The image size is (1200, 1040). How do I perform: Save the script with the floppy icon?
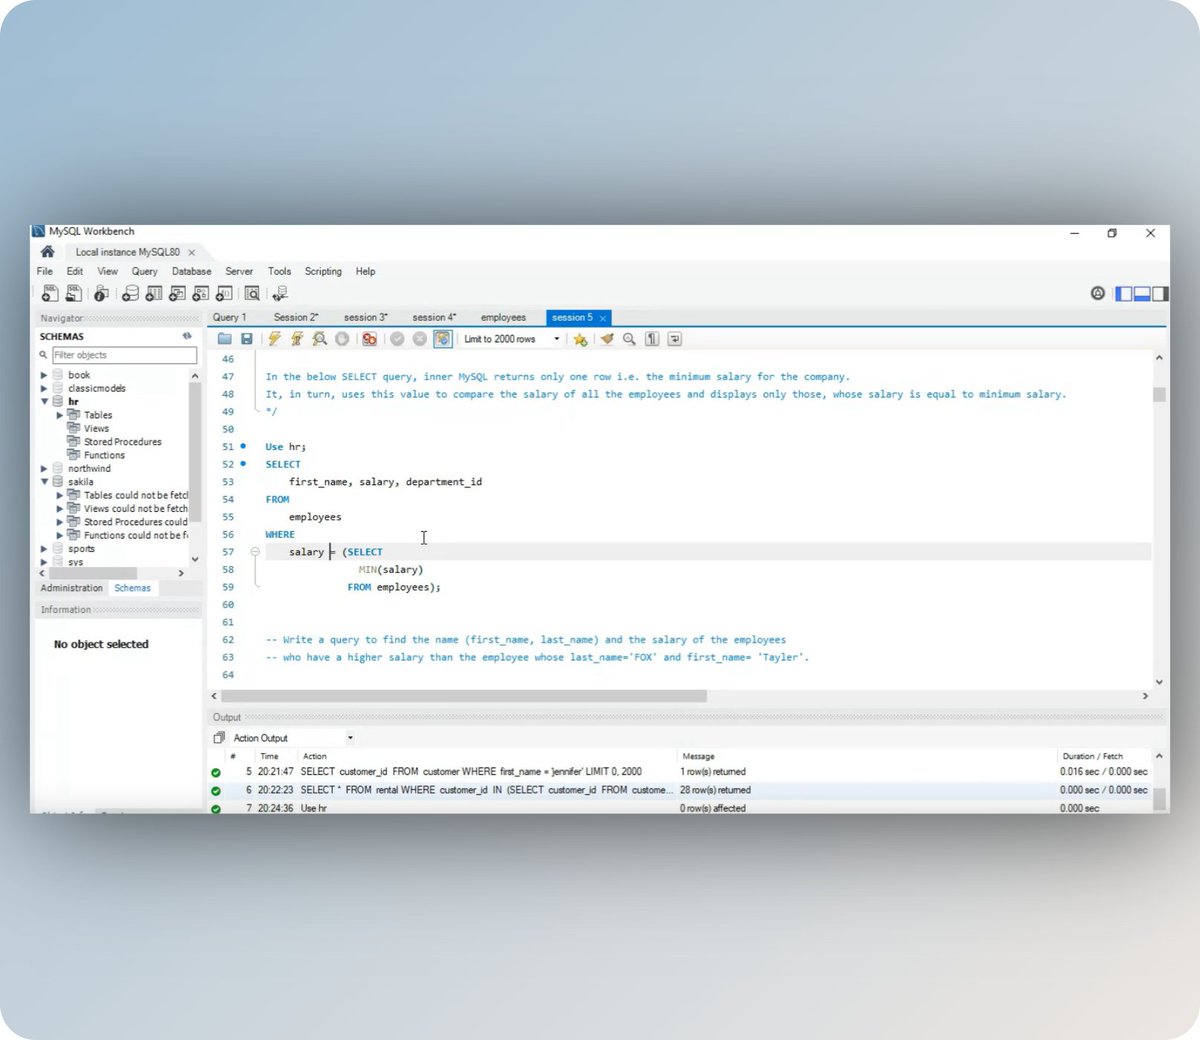pyautogui.click(x=247, y=339)
